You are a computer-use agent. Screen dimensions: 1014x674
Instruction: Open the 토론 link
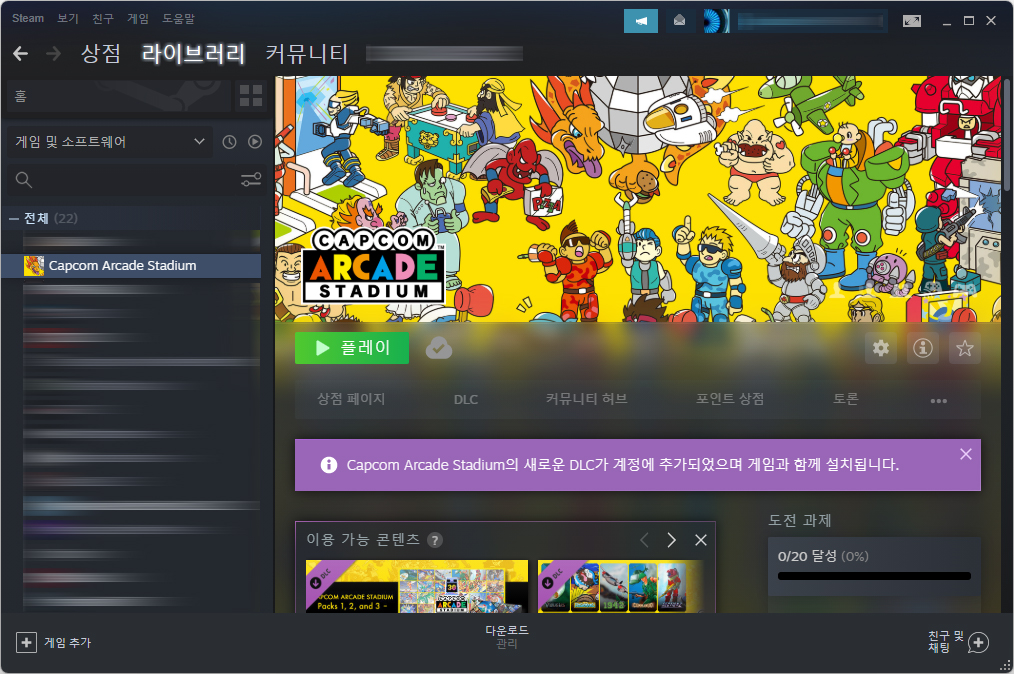[846, 399]
